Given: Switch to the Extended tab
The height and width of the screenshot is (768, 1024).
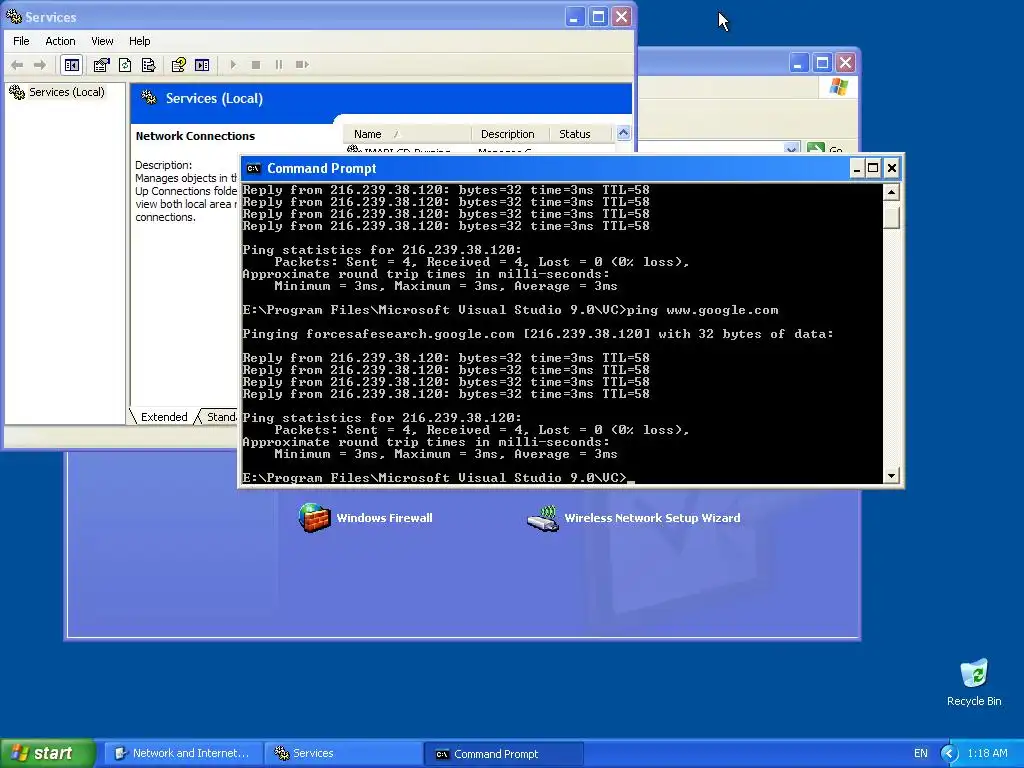Looking at the screenshot, I should point(163,417).
